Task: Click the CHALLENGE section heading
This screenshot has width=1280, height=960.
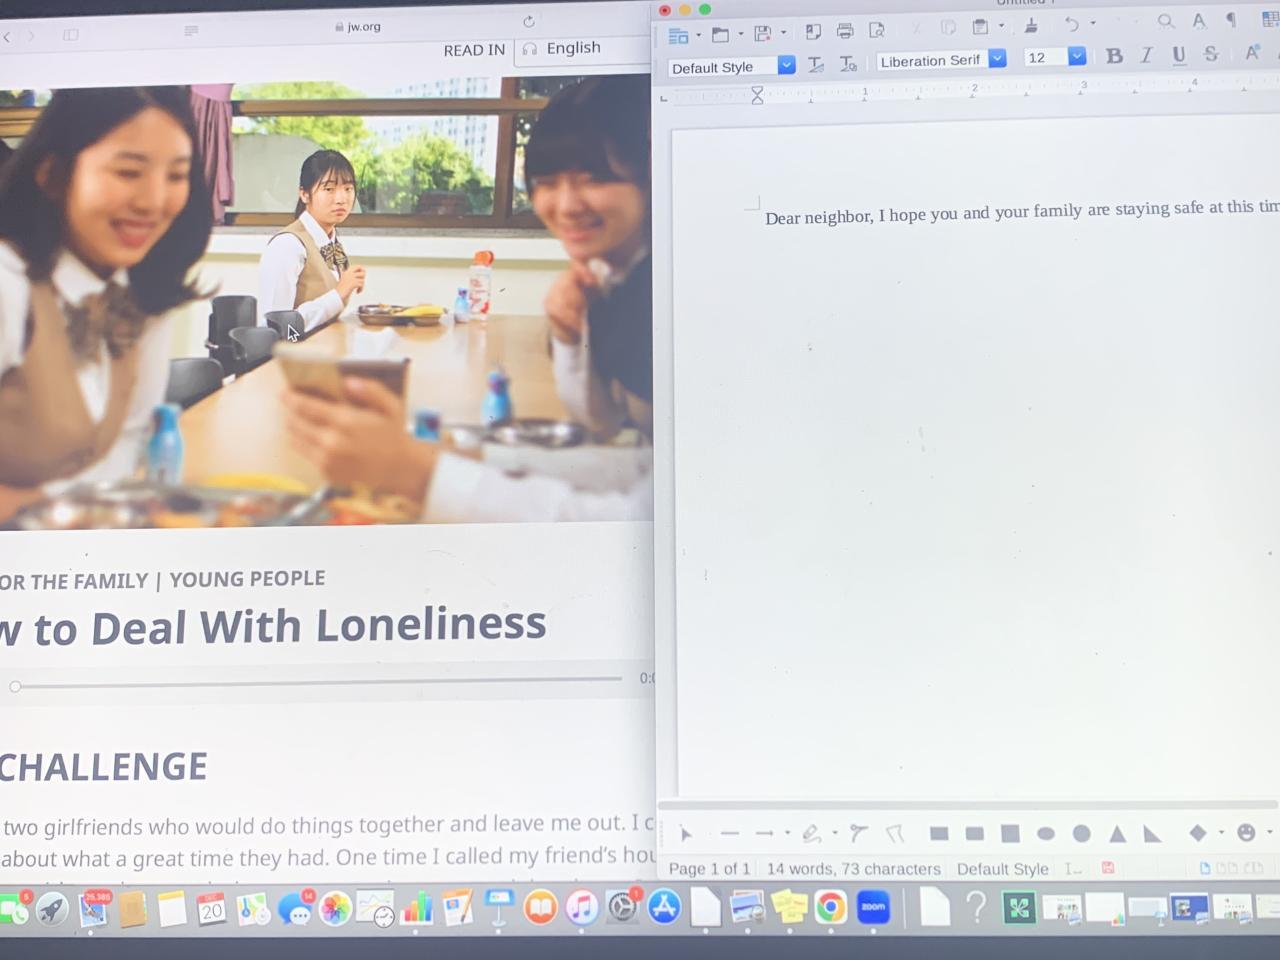Action: point(104,767)
